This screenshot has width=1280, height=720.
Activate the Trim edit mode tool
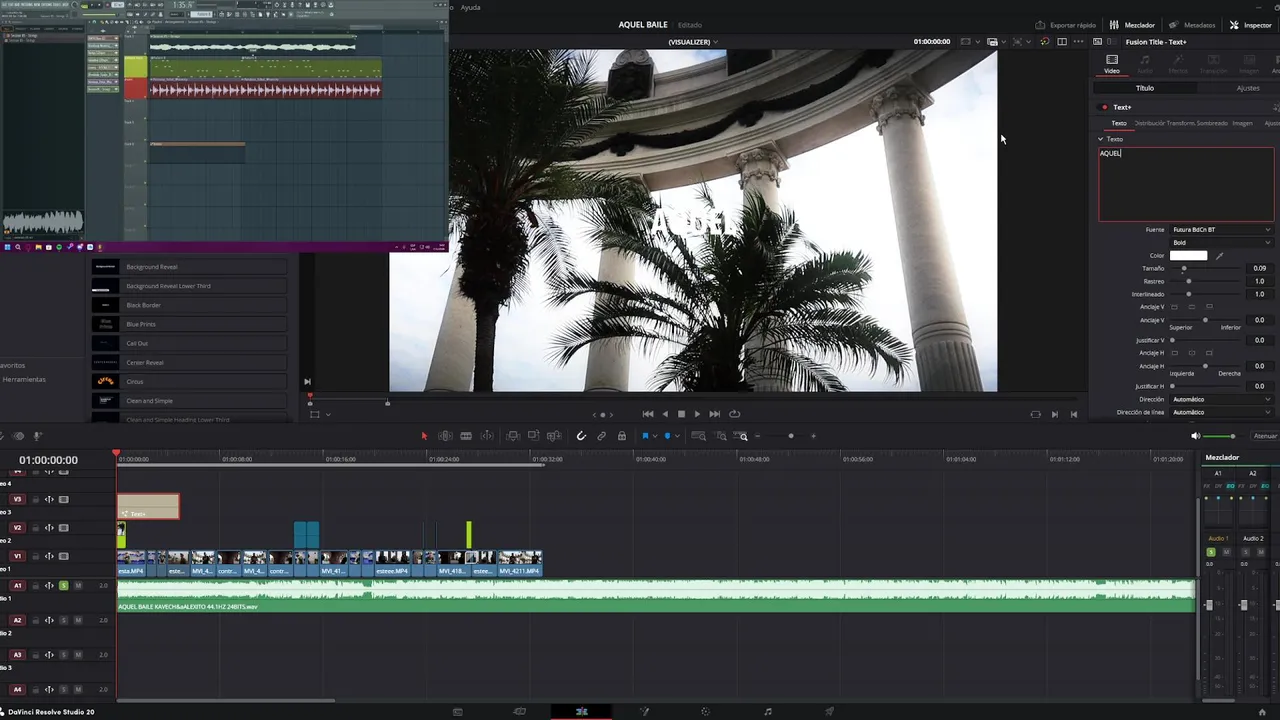click(445, 436)
